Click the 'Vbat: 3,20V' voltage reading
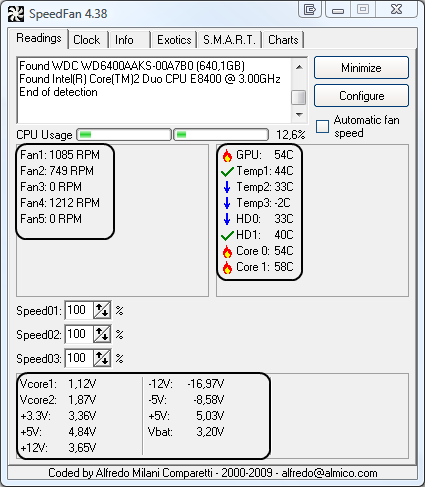 pyautogui.click(x=186, y=432)
